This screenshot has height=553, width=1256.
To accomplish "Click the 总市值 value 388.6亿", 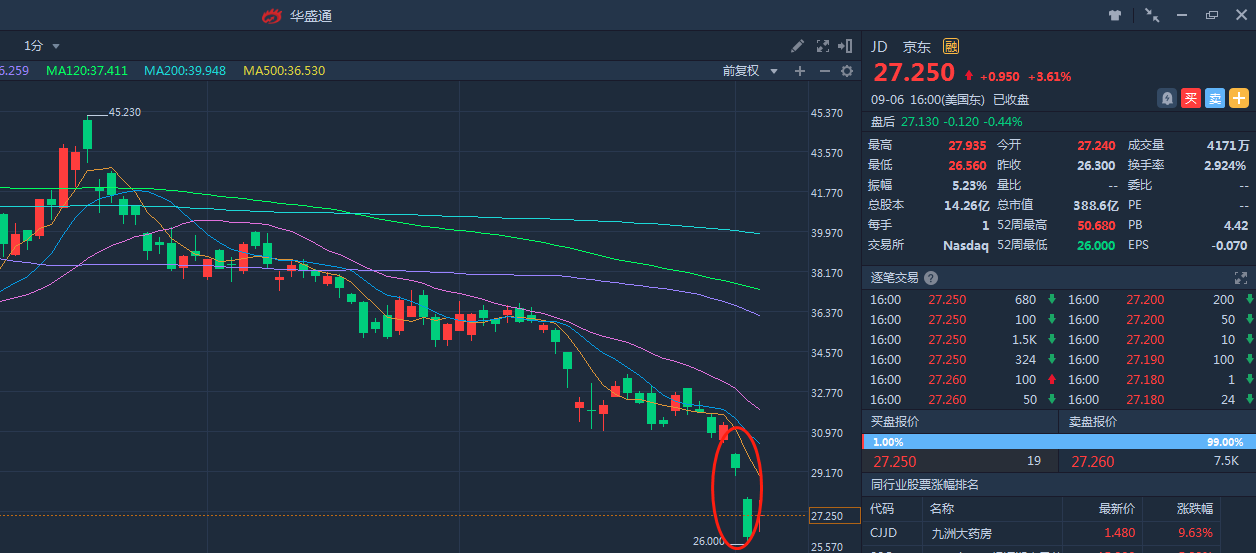I will point(1095,205).
